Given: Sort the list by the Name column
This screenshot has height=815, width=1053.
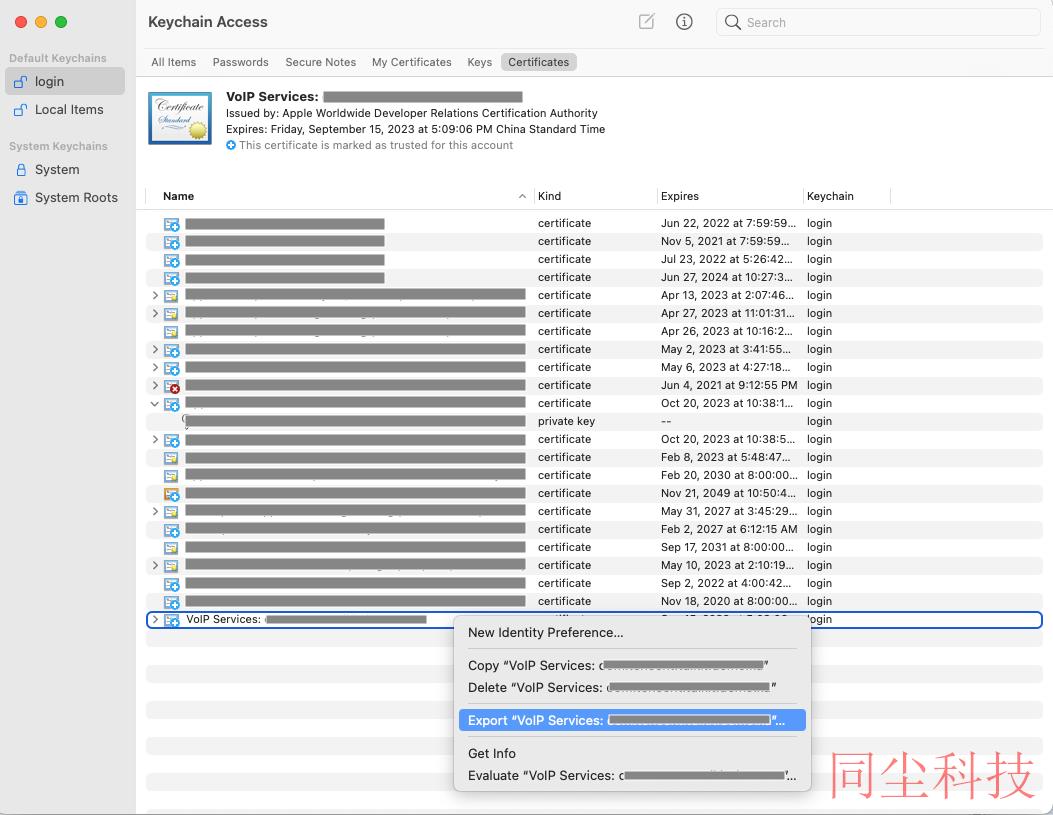Looking at the screenshot, I should [339, 196].
